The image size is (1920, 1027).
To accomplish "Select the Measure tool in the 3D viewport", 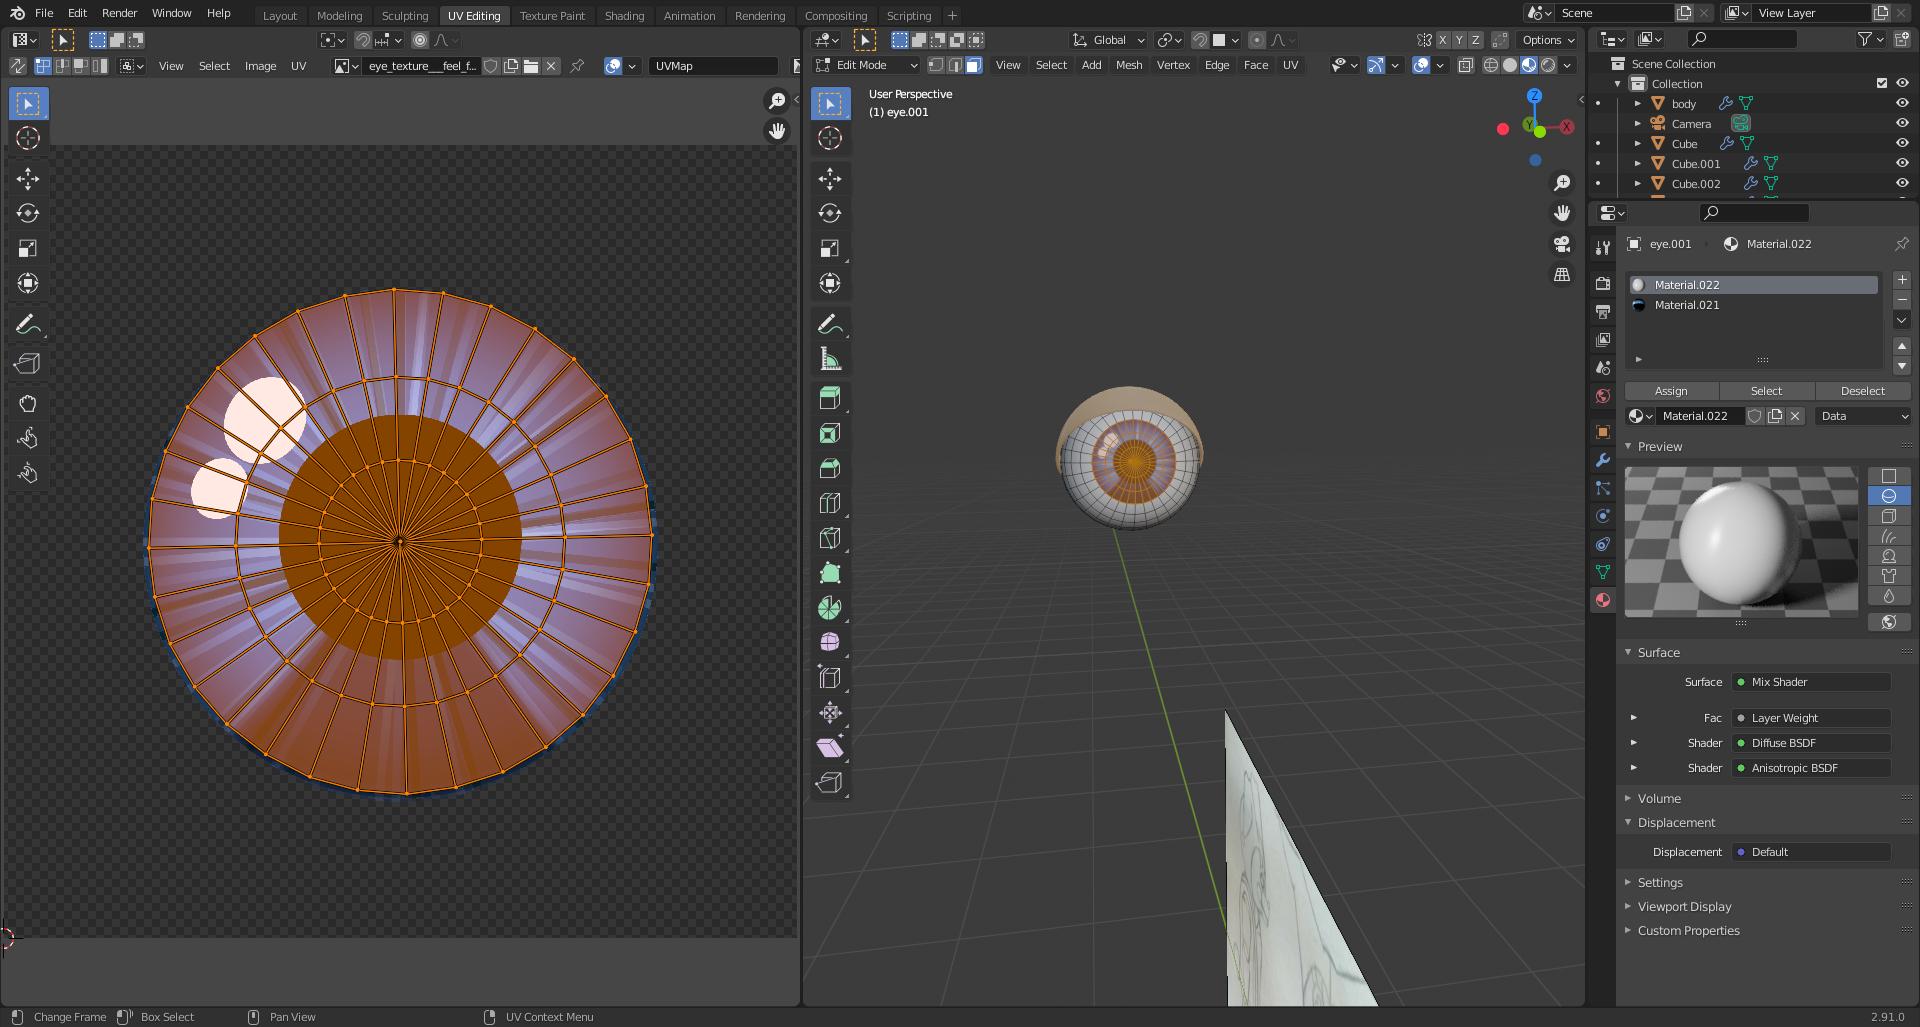I will [830, 359].
